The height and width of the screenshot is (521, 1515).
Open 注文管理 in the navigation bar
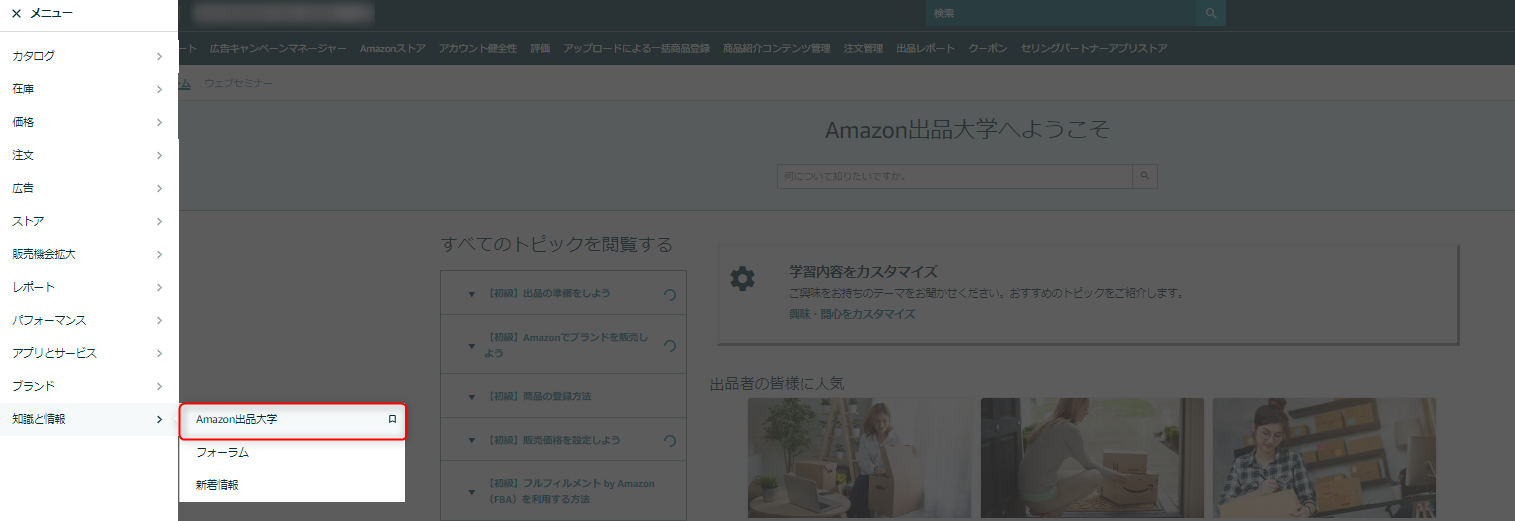pos(863,48)
